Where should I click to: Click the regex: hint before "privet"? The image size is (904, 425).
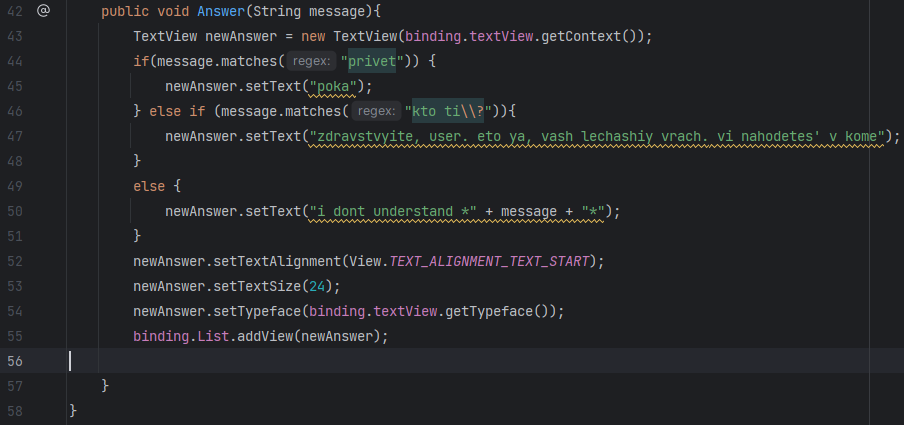[311, 61]
